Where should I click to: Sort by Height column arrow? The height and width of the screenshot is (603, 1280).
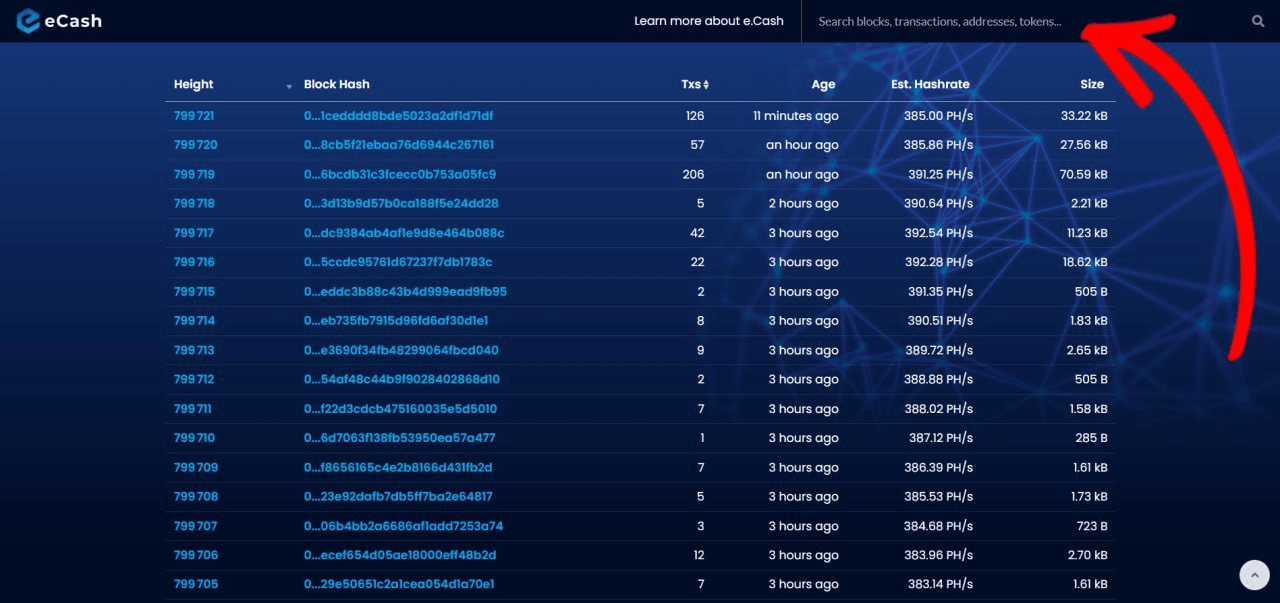pos(289,86)
